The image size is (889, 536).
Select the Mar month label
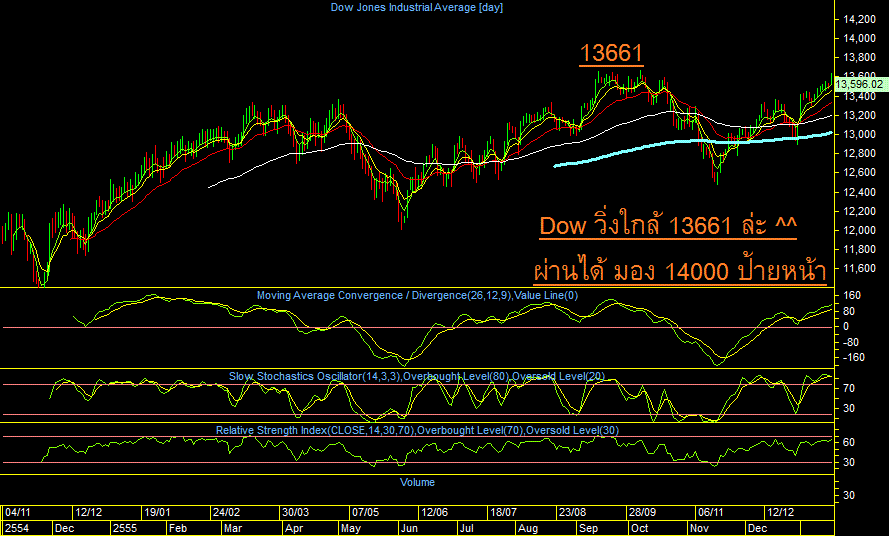232,528
